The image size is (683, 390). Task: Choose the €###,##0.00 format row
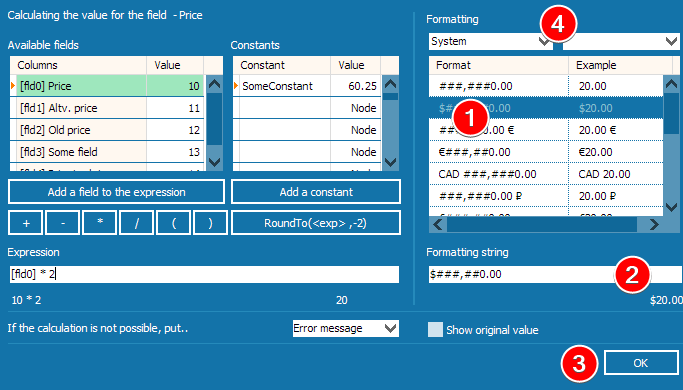pyautogui.click(x=546, y=152)
